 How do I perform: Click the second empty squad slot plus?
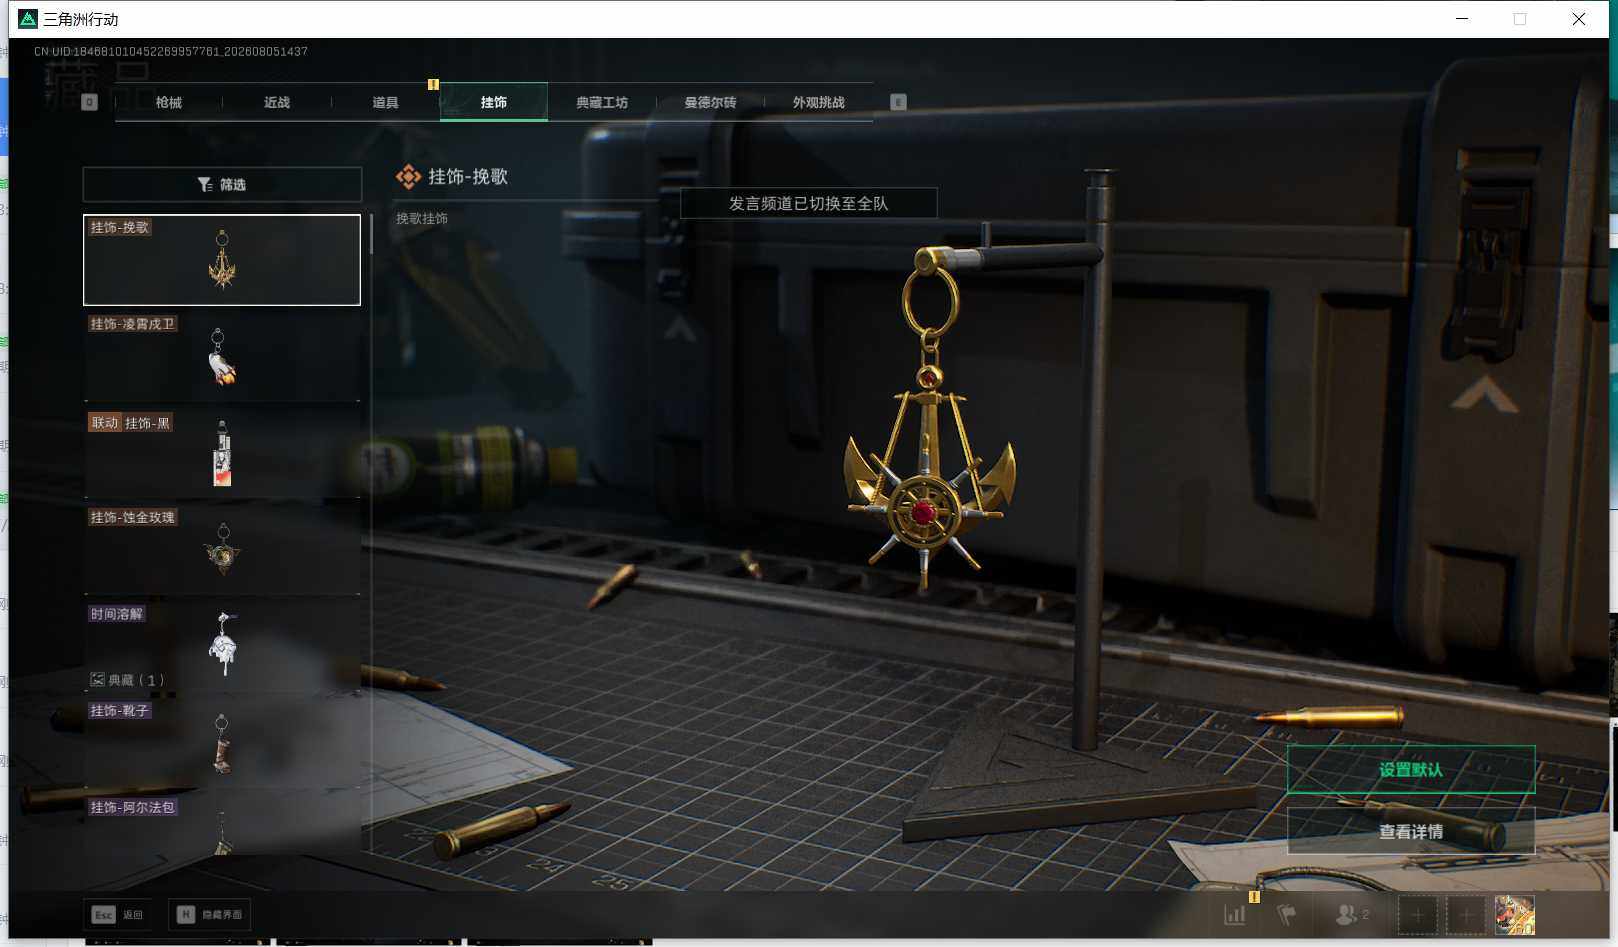[1466, 914]
